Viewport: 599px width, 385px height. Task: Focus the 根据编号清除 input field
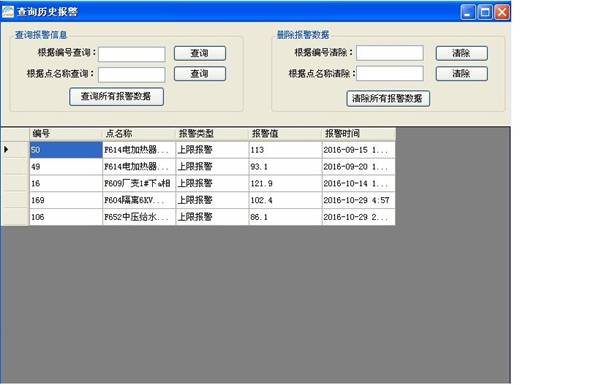point(390,53)
